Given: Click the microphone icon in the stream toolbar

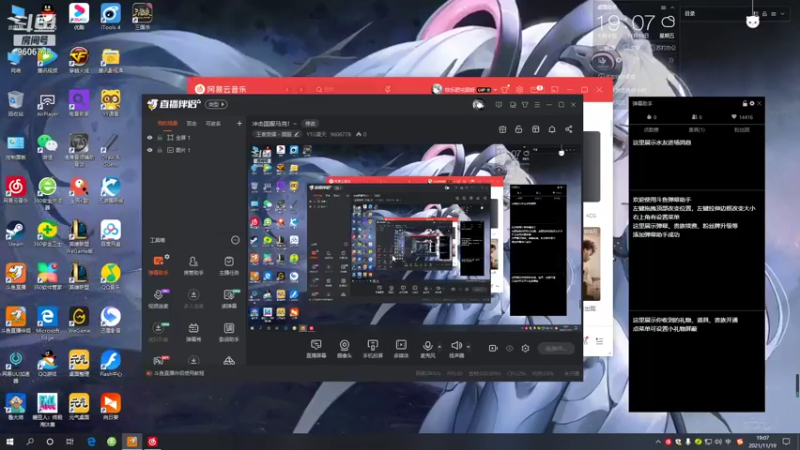Looking at the screenshot, I should click(428, 346).
